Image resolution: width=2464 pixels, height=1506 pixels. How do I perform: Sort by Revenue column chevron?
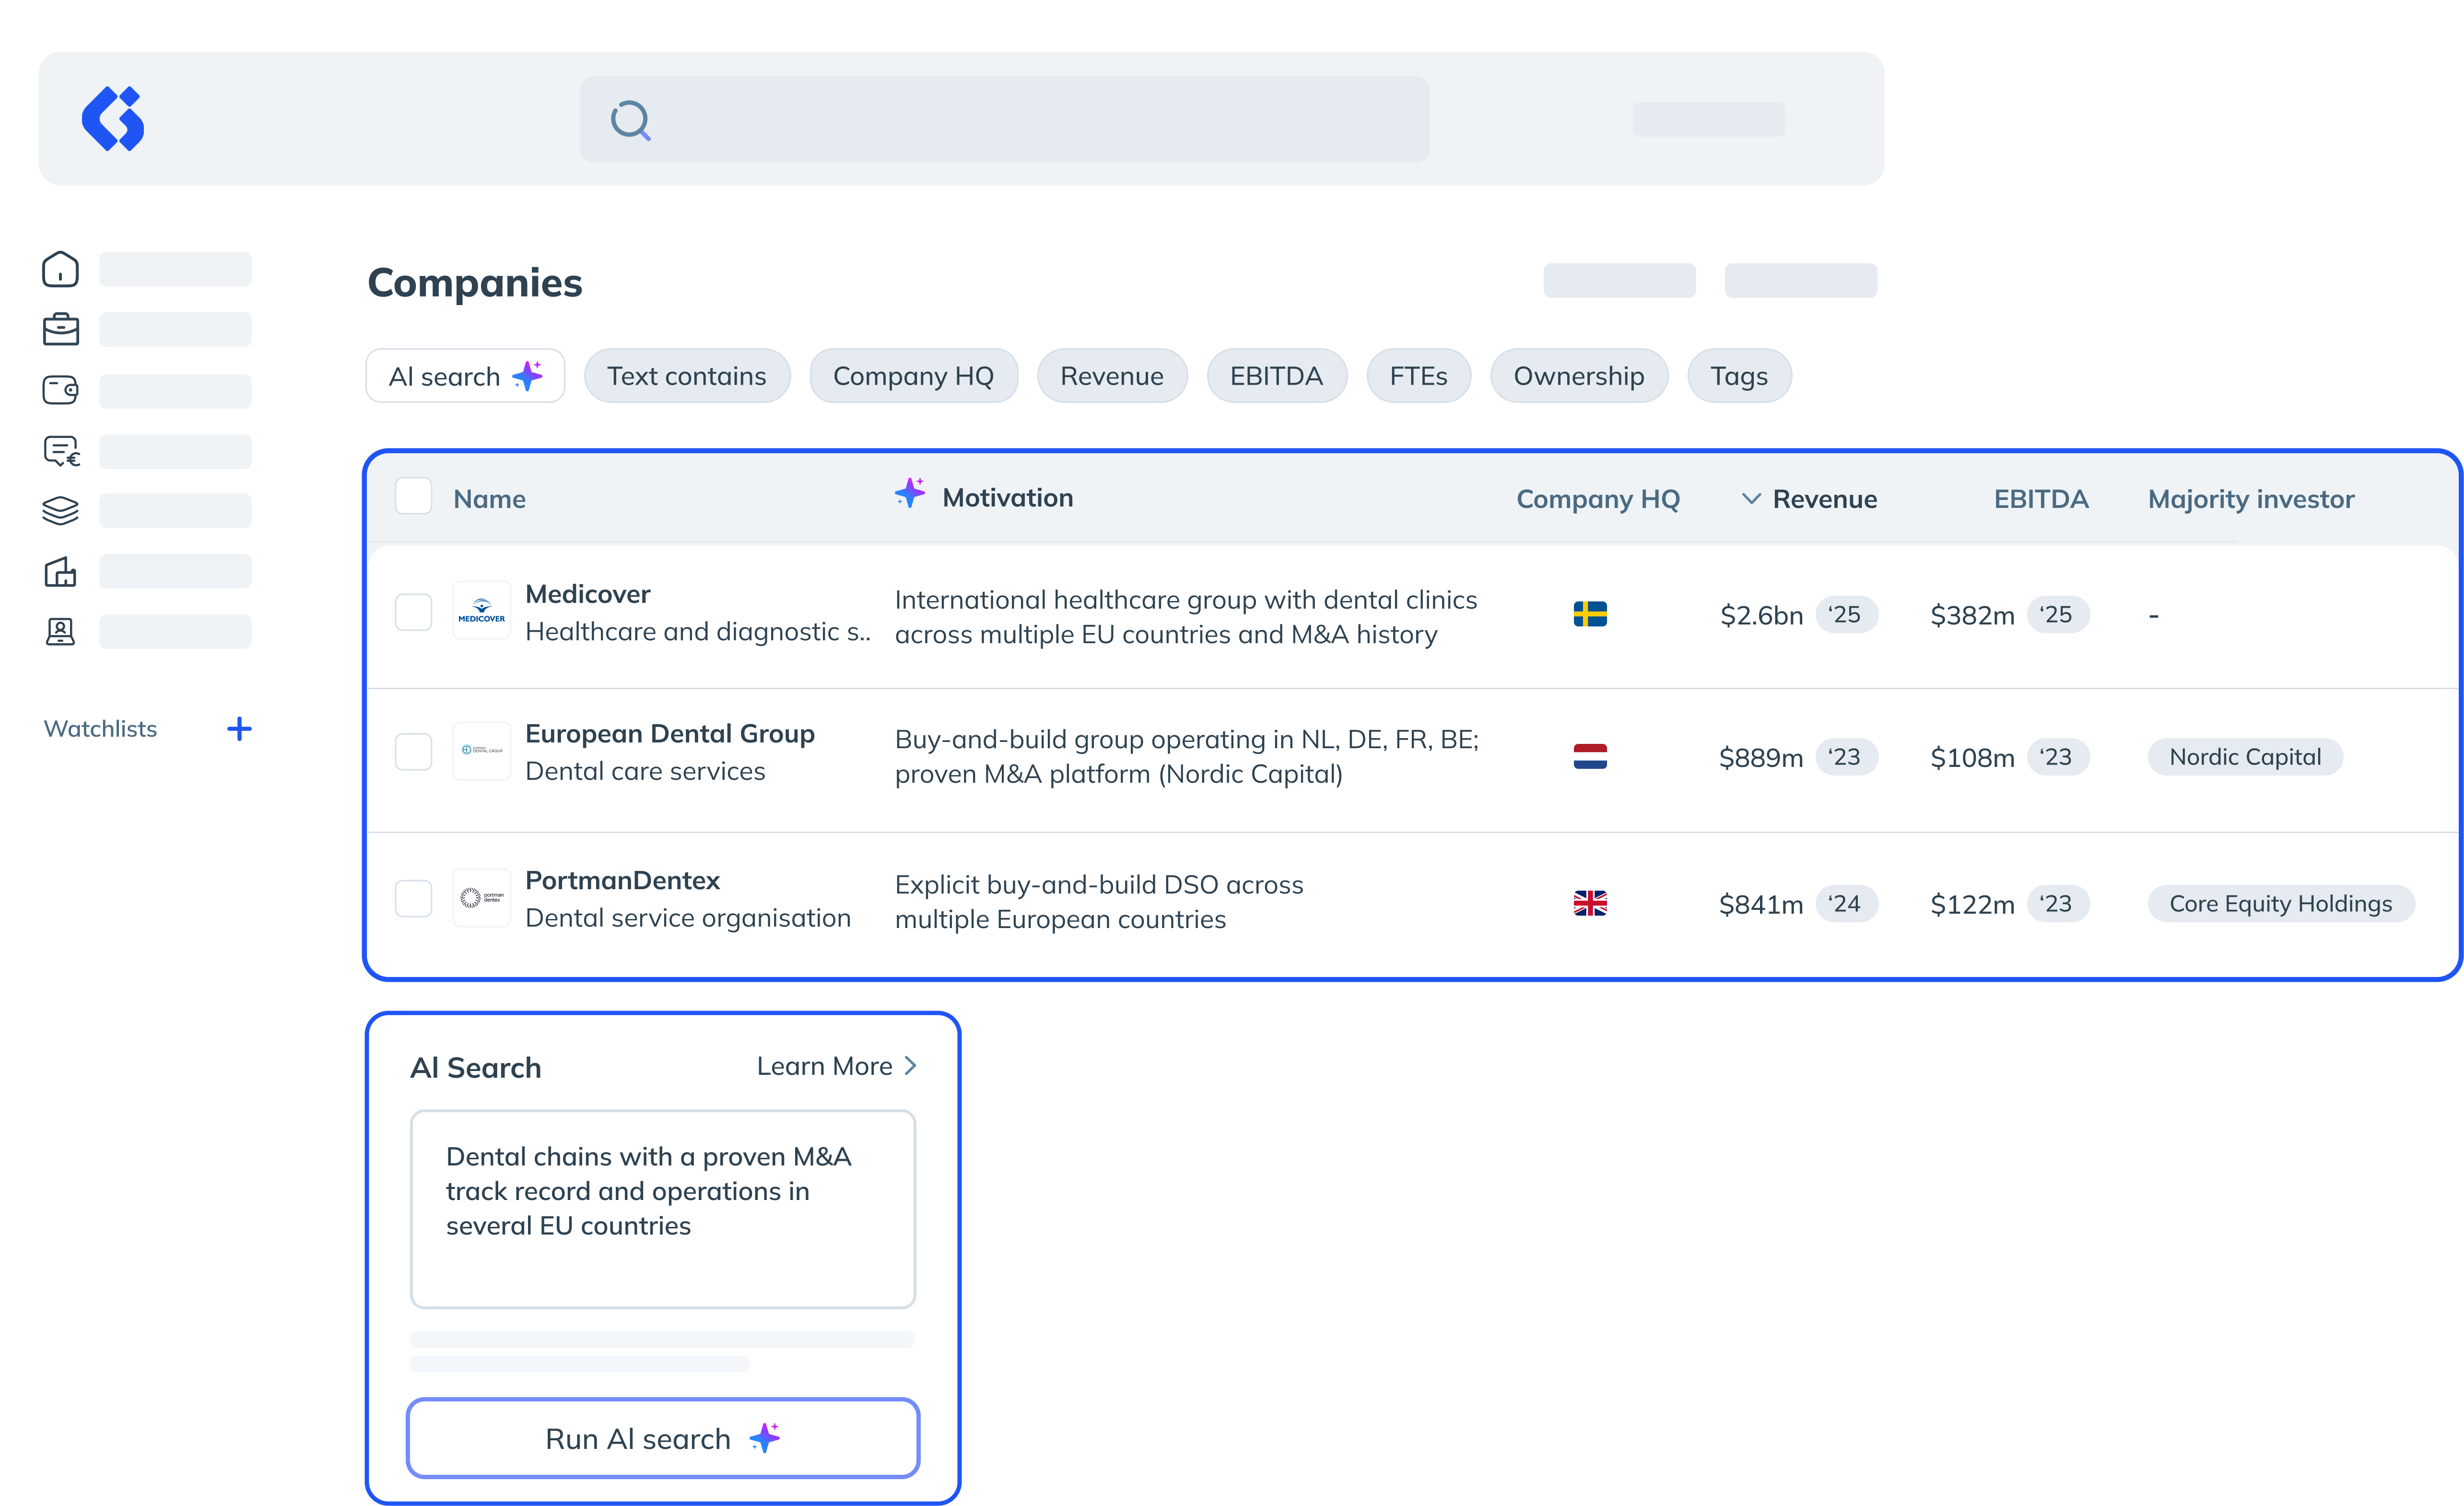click(1751, 498)
